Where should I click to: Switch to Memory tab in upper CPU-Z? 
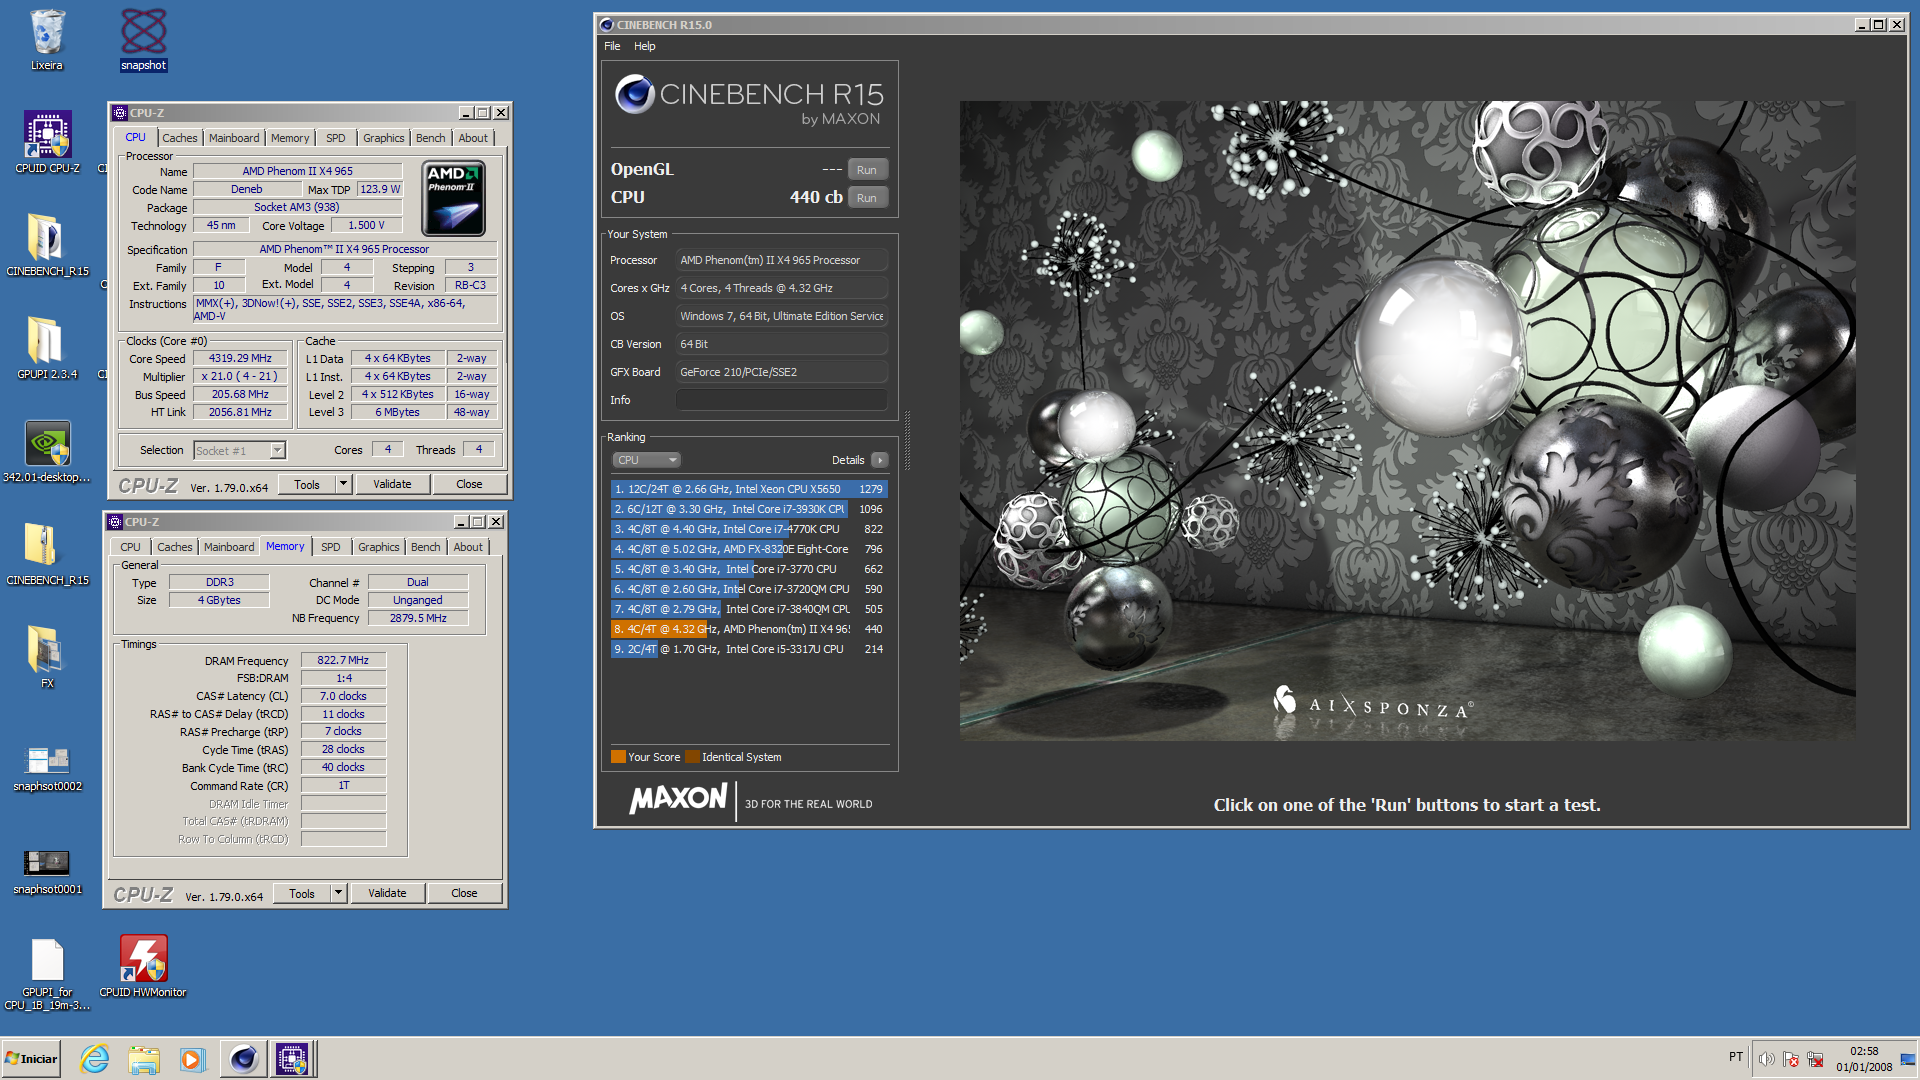click(290, 138)
